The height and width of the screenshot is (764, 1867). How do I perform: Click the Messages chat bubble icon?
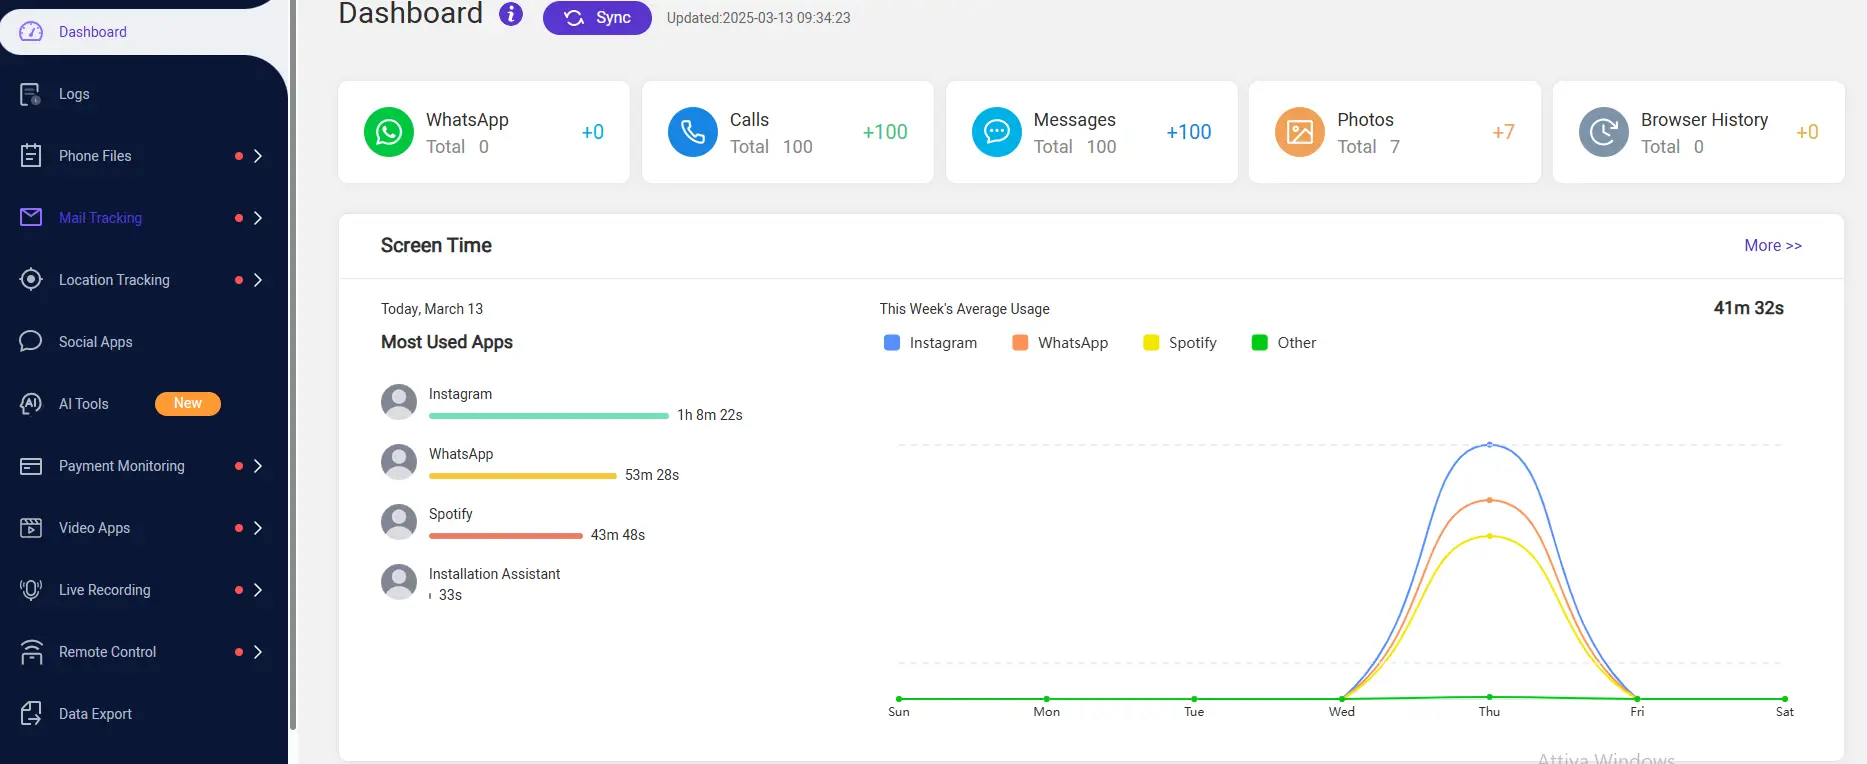click(996, 132)
